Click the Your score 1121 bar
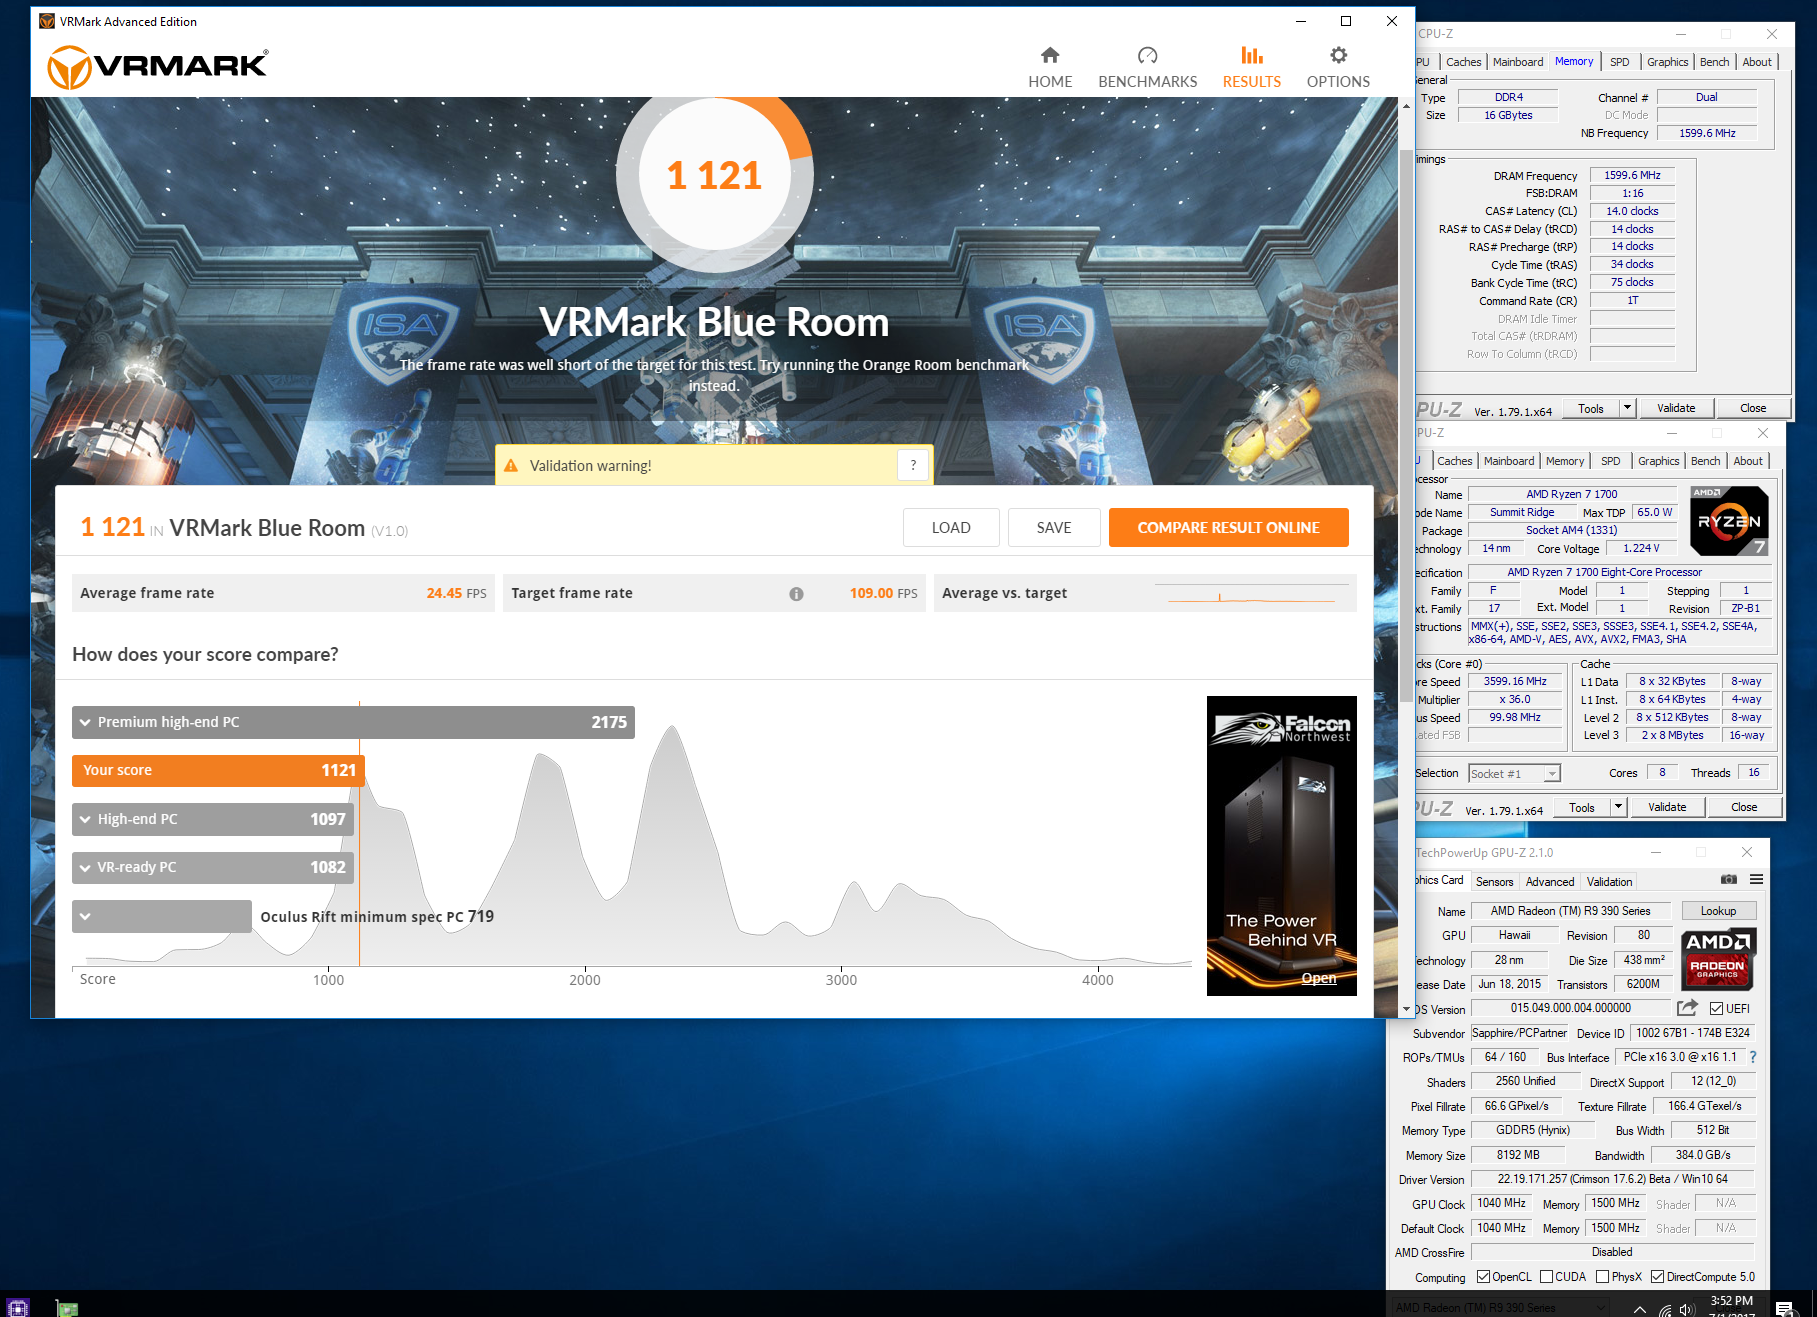This screenshot has height=1317, width=1817. click(x=219, y=770)
